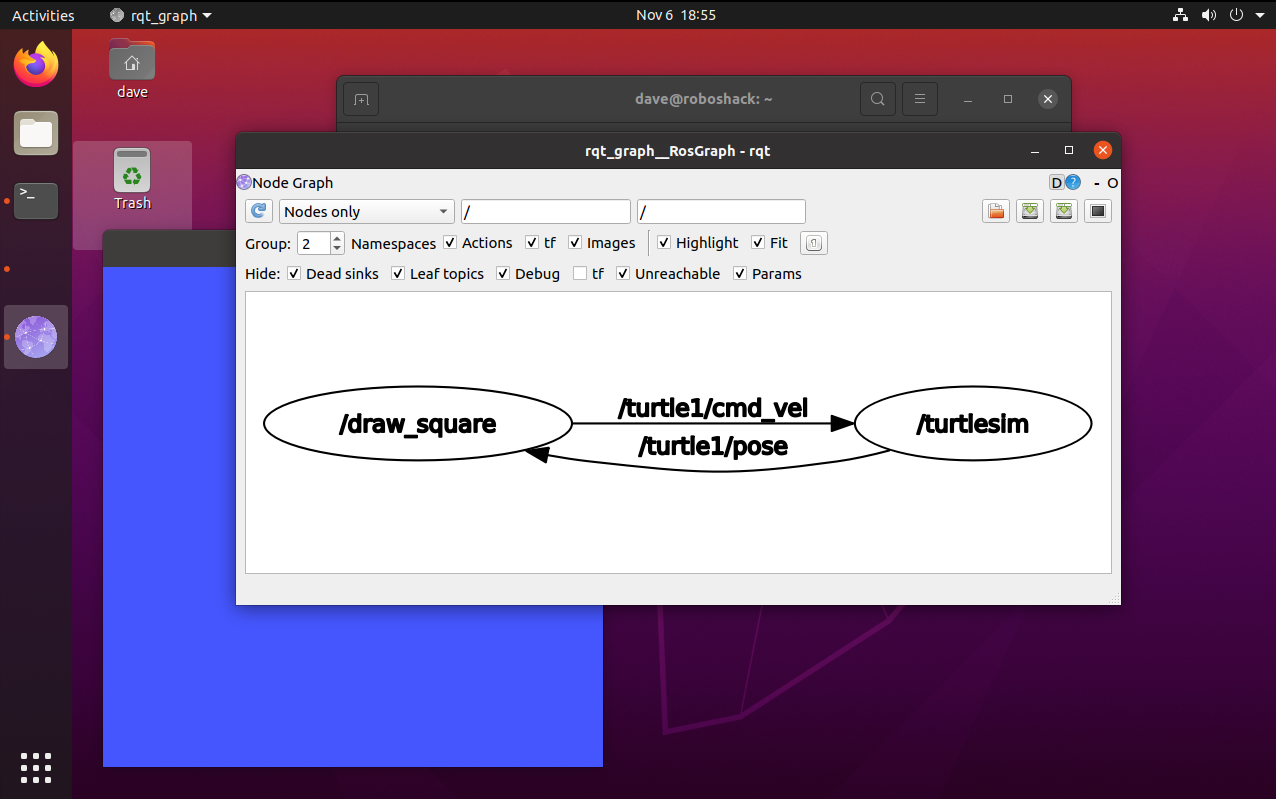Enable the tf checkbox in Hide row
Screen dimensions: 1276x799
580,274
